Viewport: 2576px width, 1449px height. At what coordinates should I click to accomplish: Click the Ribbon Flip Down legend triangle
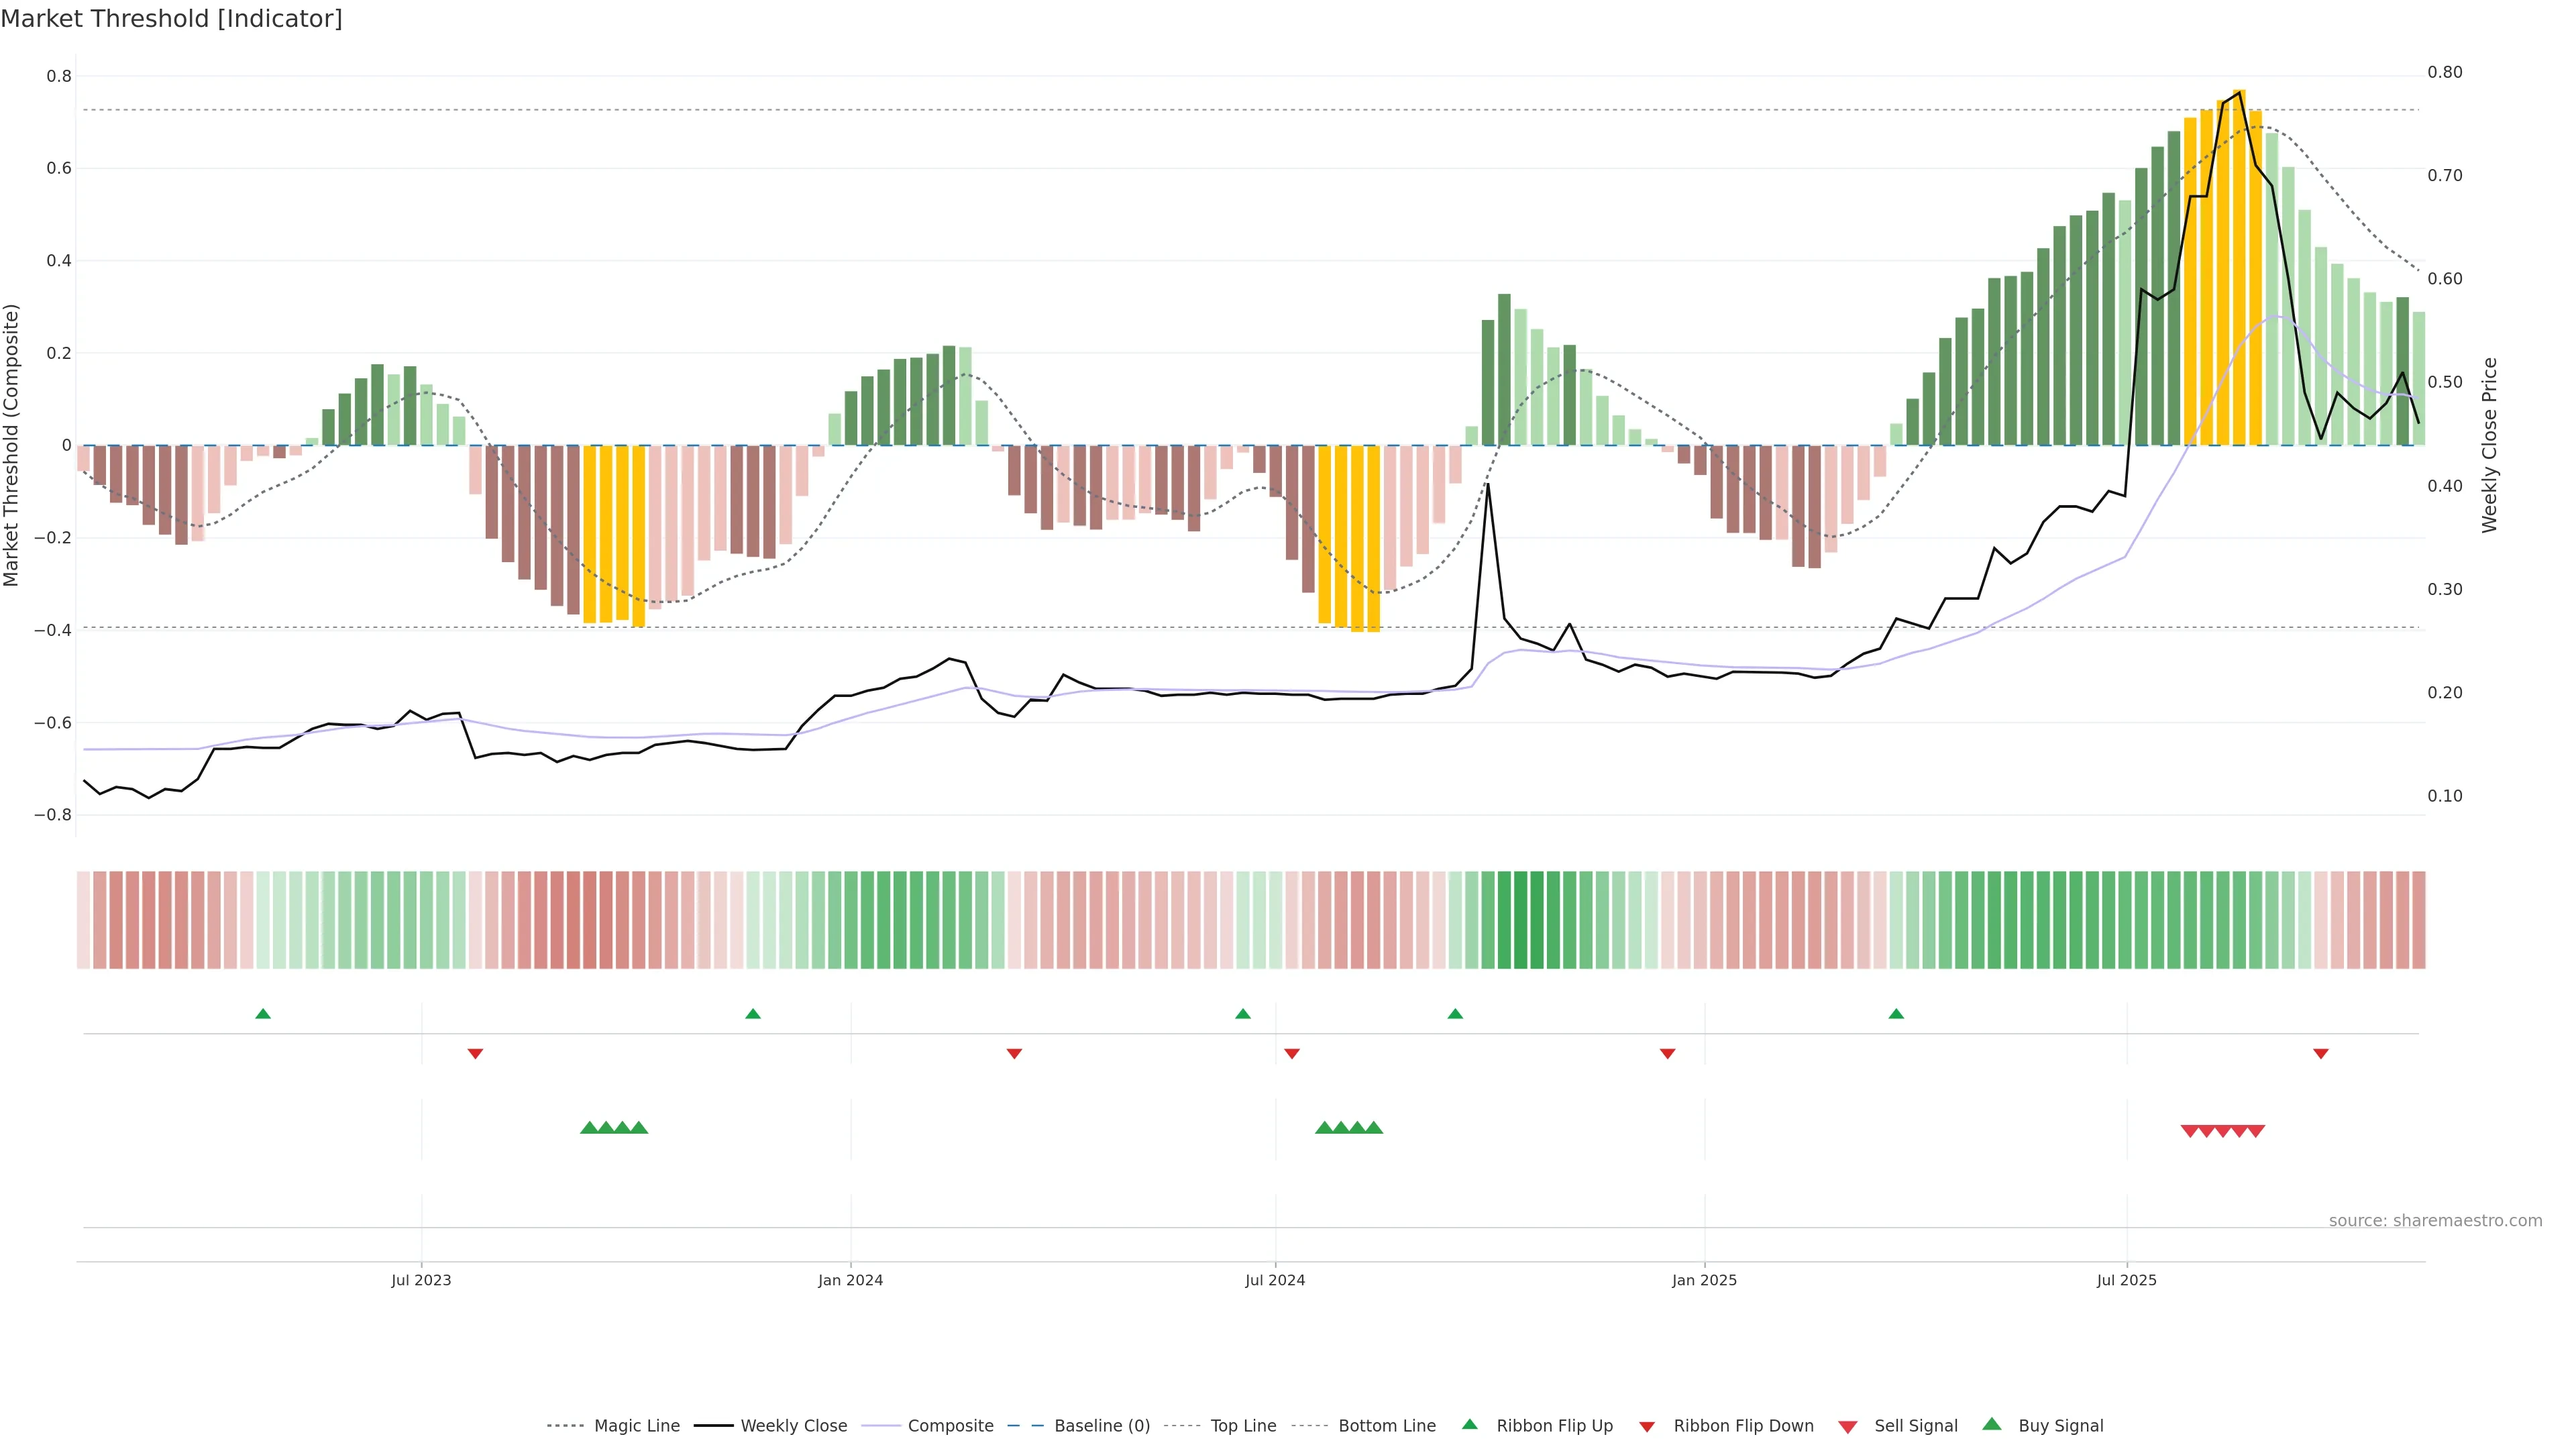point(1647,1427)
